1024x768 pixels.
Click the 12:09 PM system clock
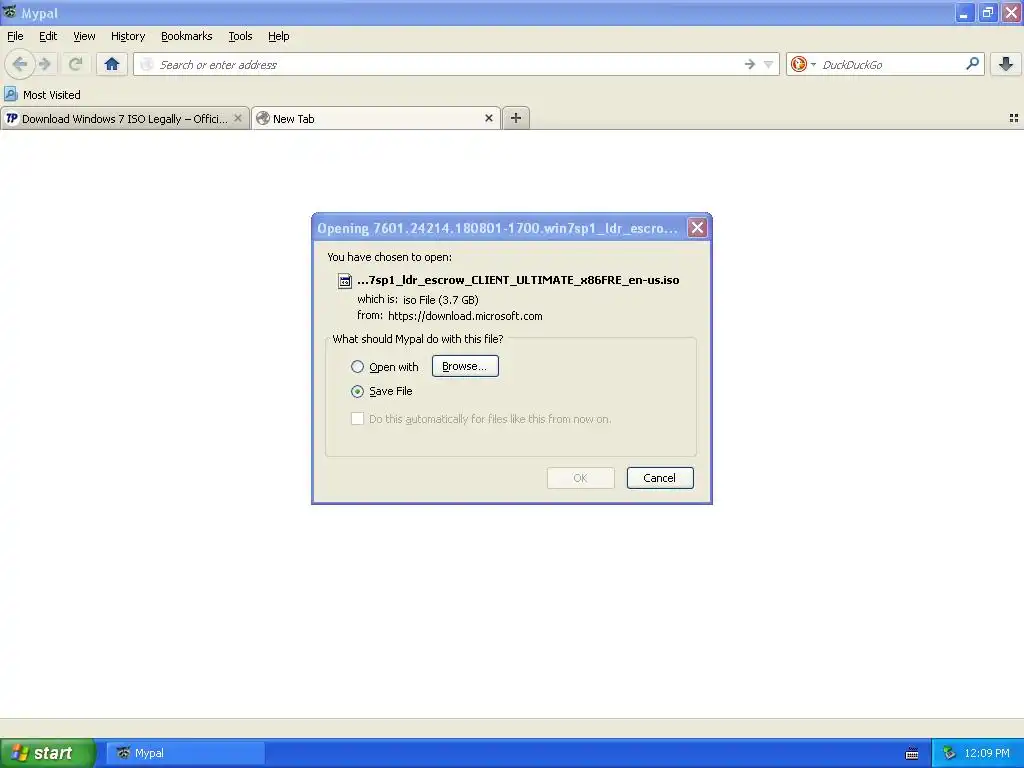point(987,753)
